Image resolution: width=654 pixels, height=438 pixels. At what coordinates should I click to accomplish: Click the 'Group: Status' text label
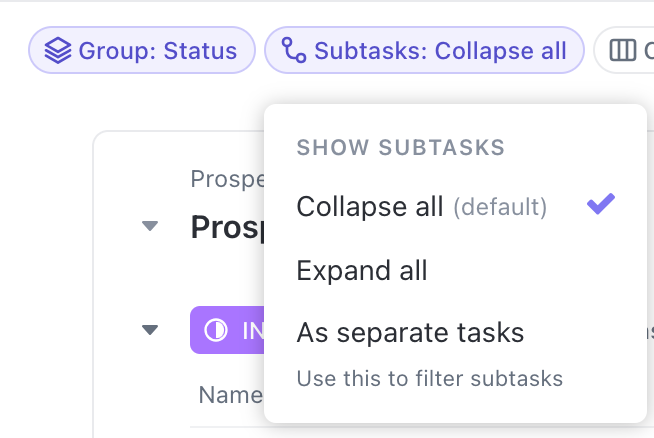coord(158,50)
